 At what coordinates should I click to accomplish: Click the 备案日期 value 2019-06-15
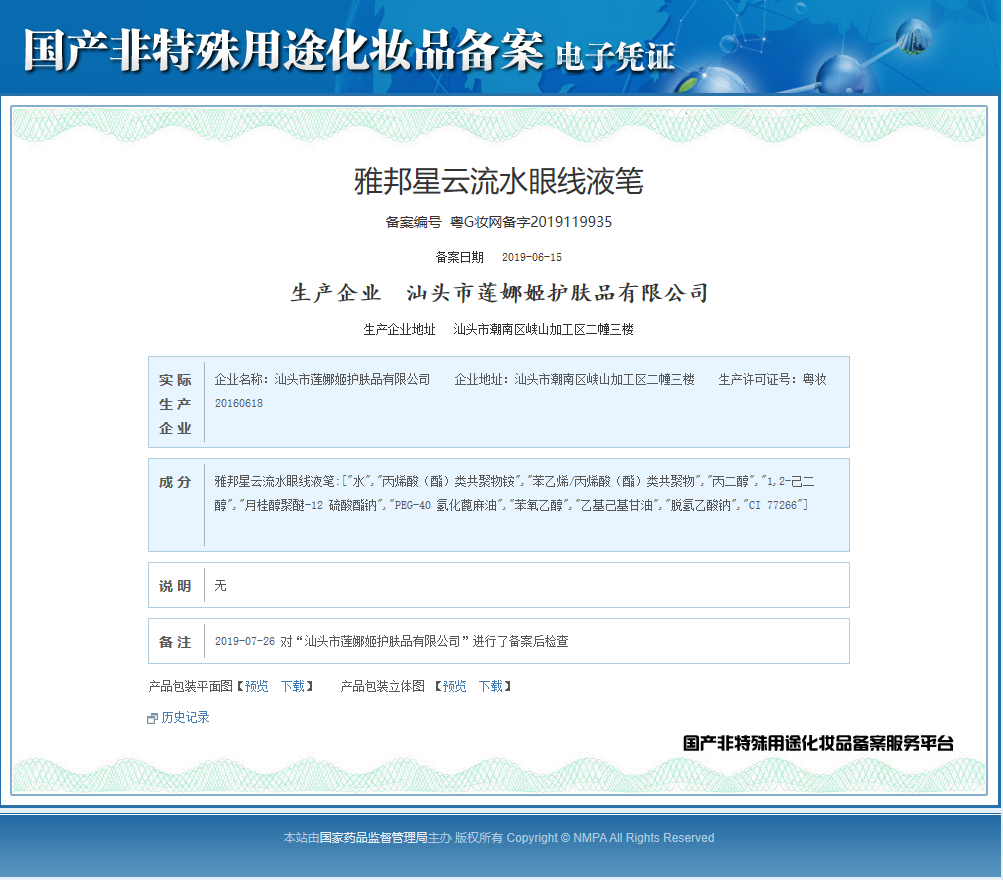531,257
